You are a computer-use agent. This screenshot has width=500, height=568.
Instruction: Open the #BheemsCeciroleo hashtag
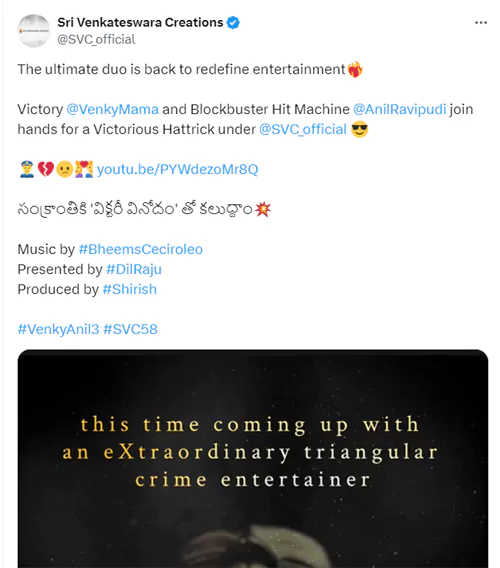(x=141, y=249)
